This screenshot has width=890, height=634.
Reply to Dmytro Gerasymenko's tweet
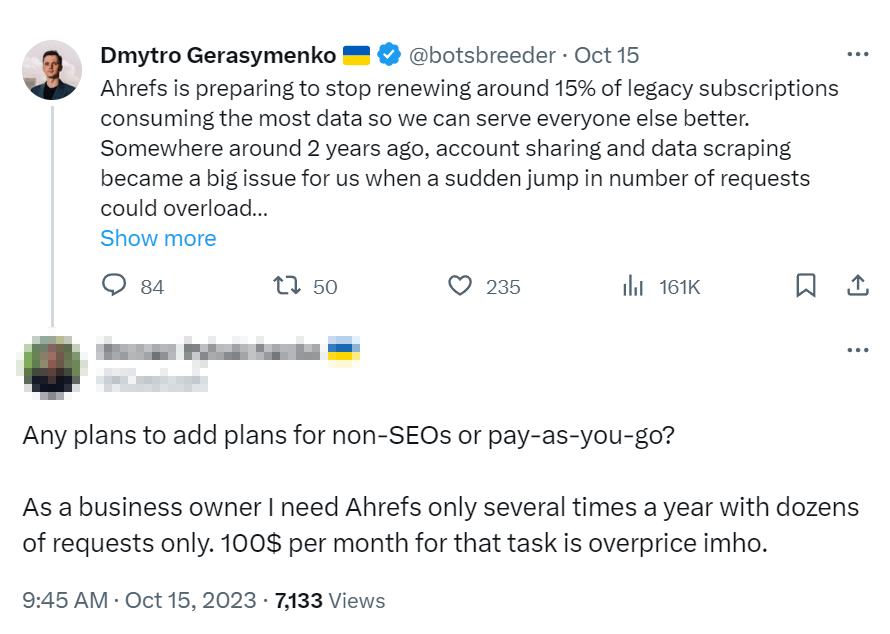tap(116, 287)
